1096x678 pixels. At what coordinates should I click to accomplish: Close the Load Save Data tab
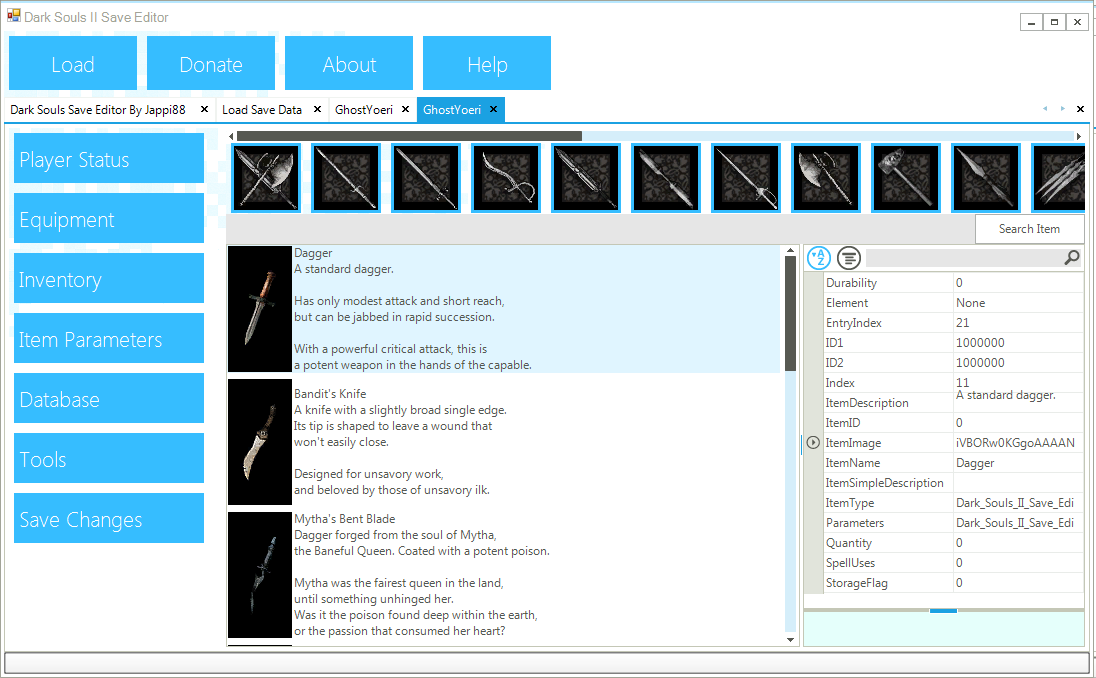pyautogui.click(x=317, y=109)
